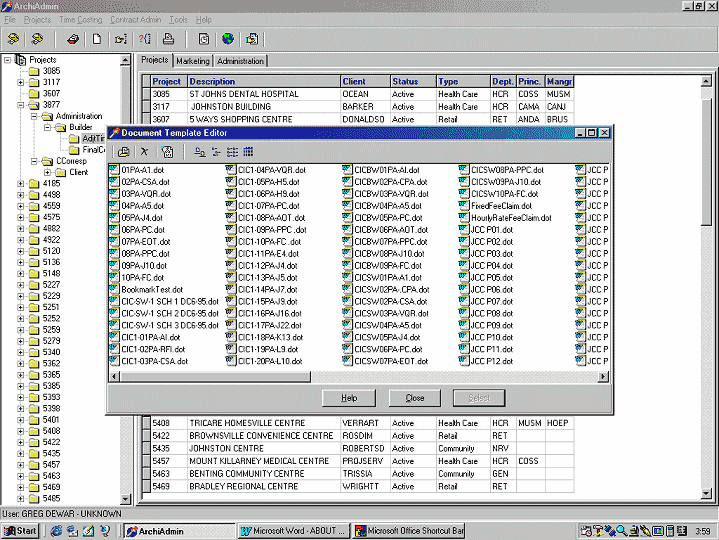Click the first yellow coins toolbar icon
Screen dimensions: 719x540
tap(13, 39)
